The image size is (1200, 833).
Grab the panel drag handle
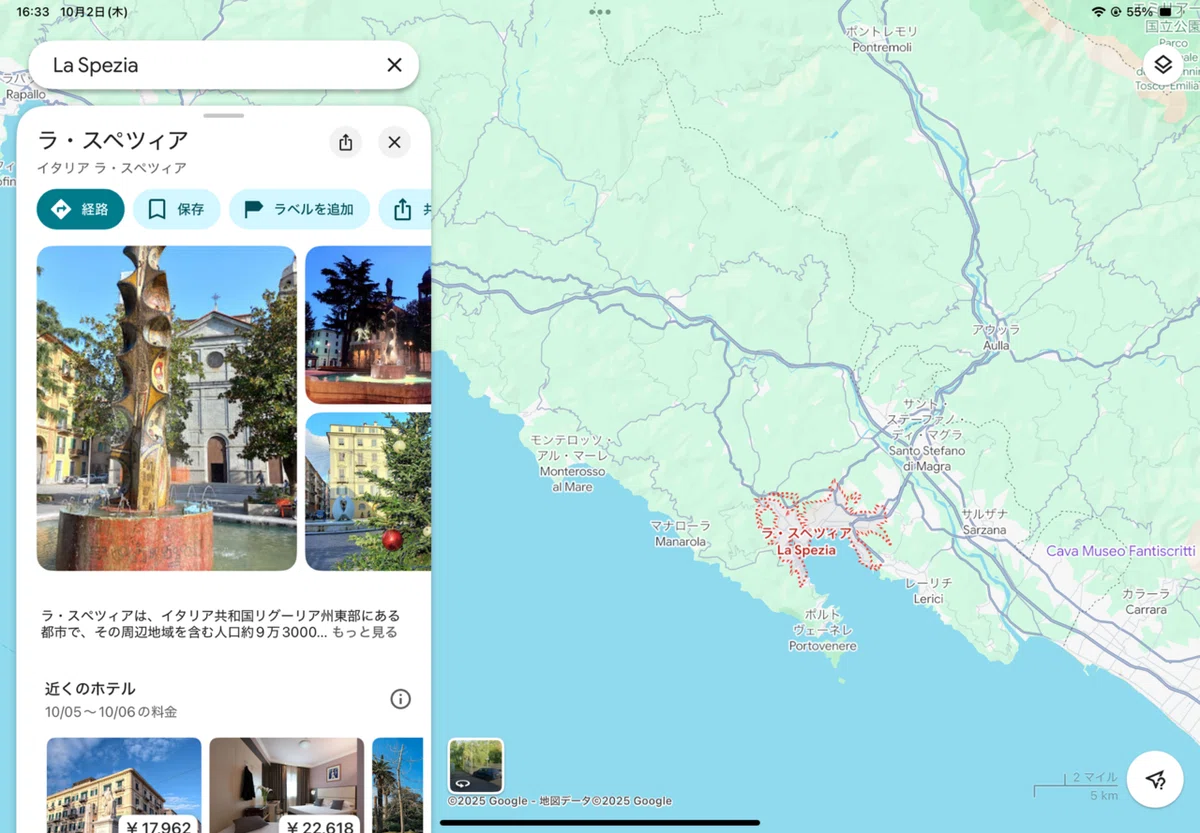coord(223,116)
